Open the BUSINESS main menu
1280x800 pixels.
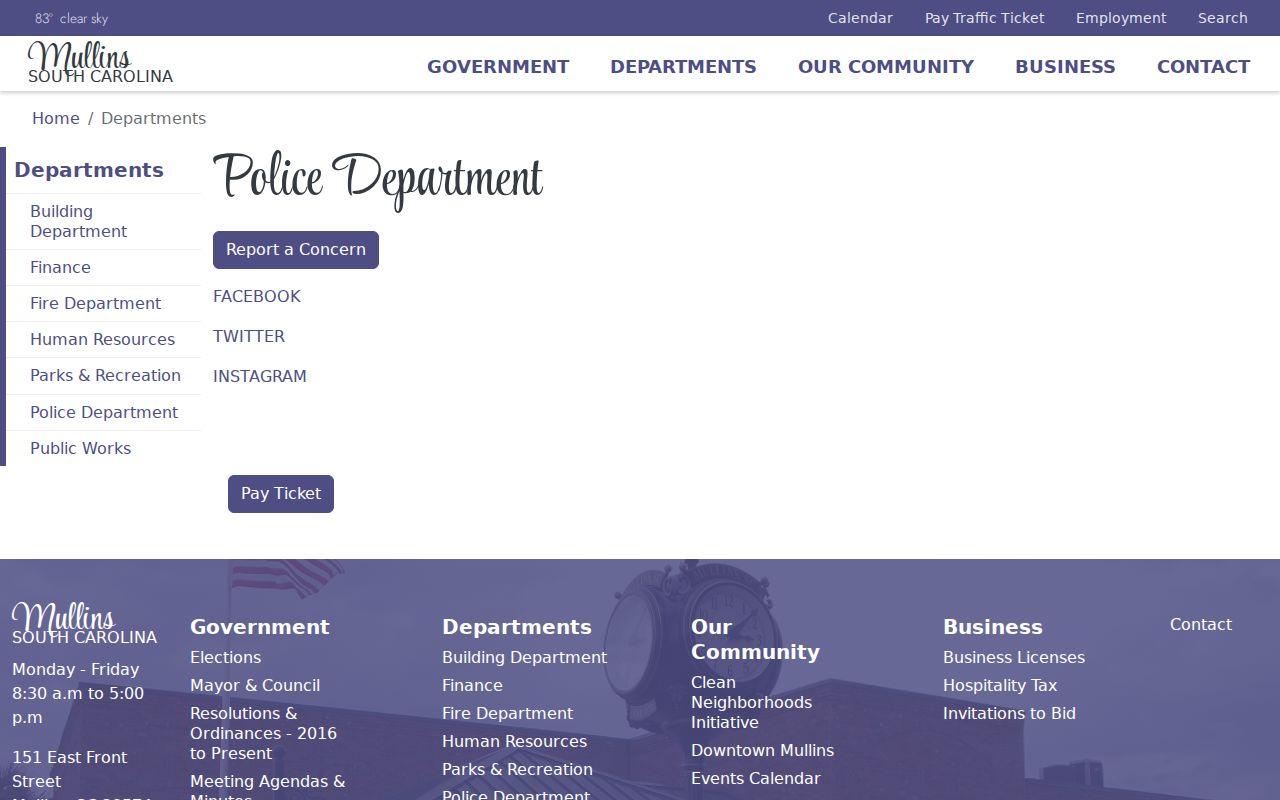click(x=1065, y=67)
